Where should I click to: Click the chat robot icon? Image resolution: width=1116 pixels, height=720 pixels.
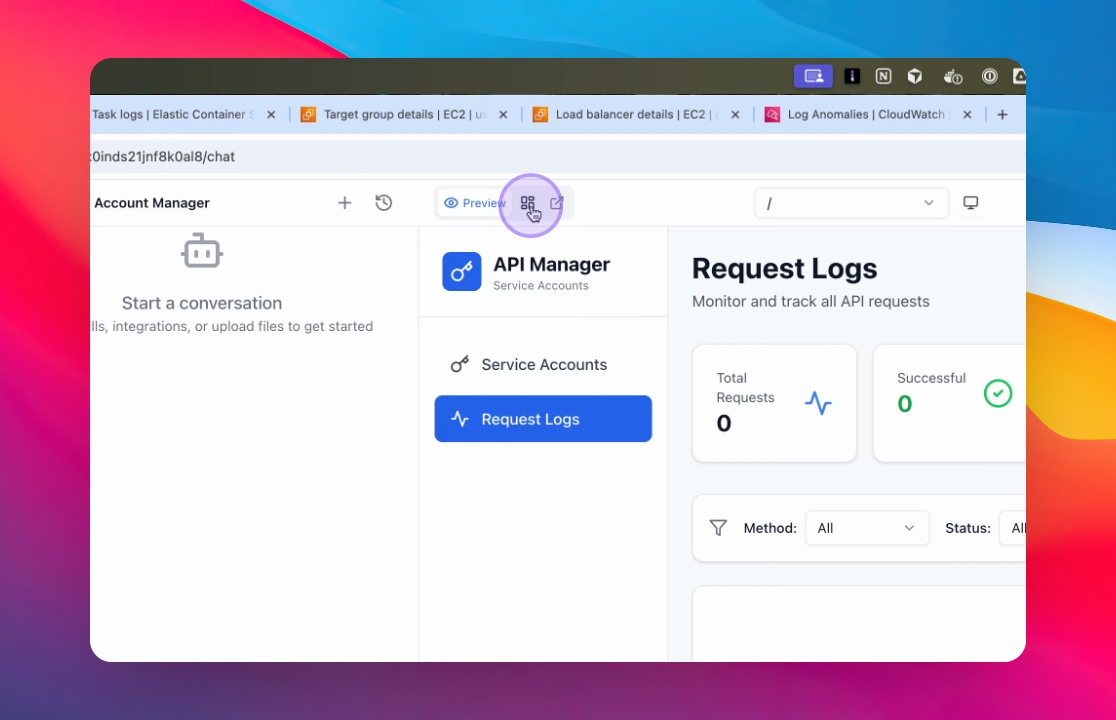coord(202,251)
